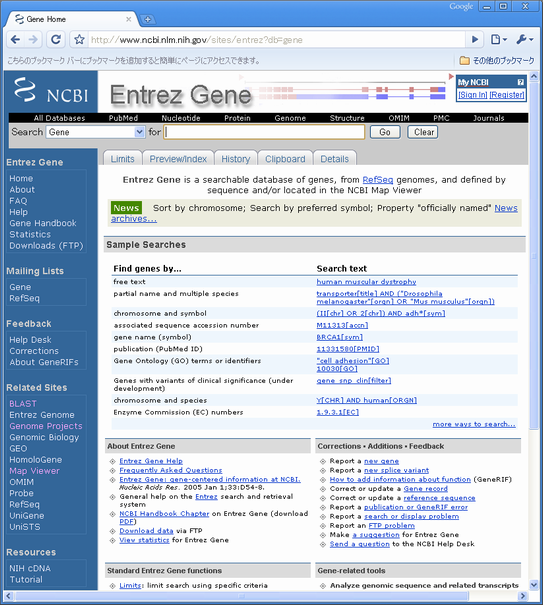The width and height of the screenshot is (543, 605).
Task: Close the Gene Home tab
Action: coord(129,19)
